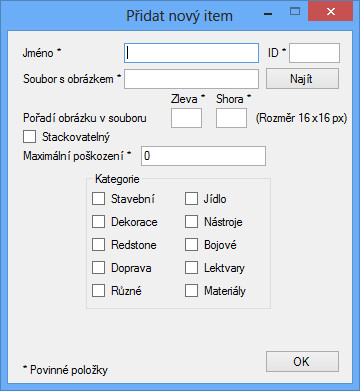This screenshot has height=391, width=360.
Task: Check the Bojové category
Action: click(x=191, y=245)
